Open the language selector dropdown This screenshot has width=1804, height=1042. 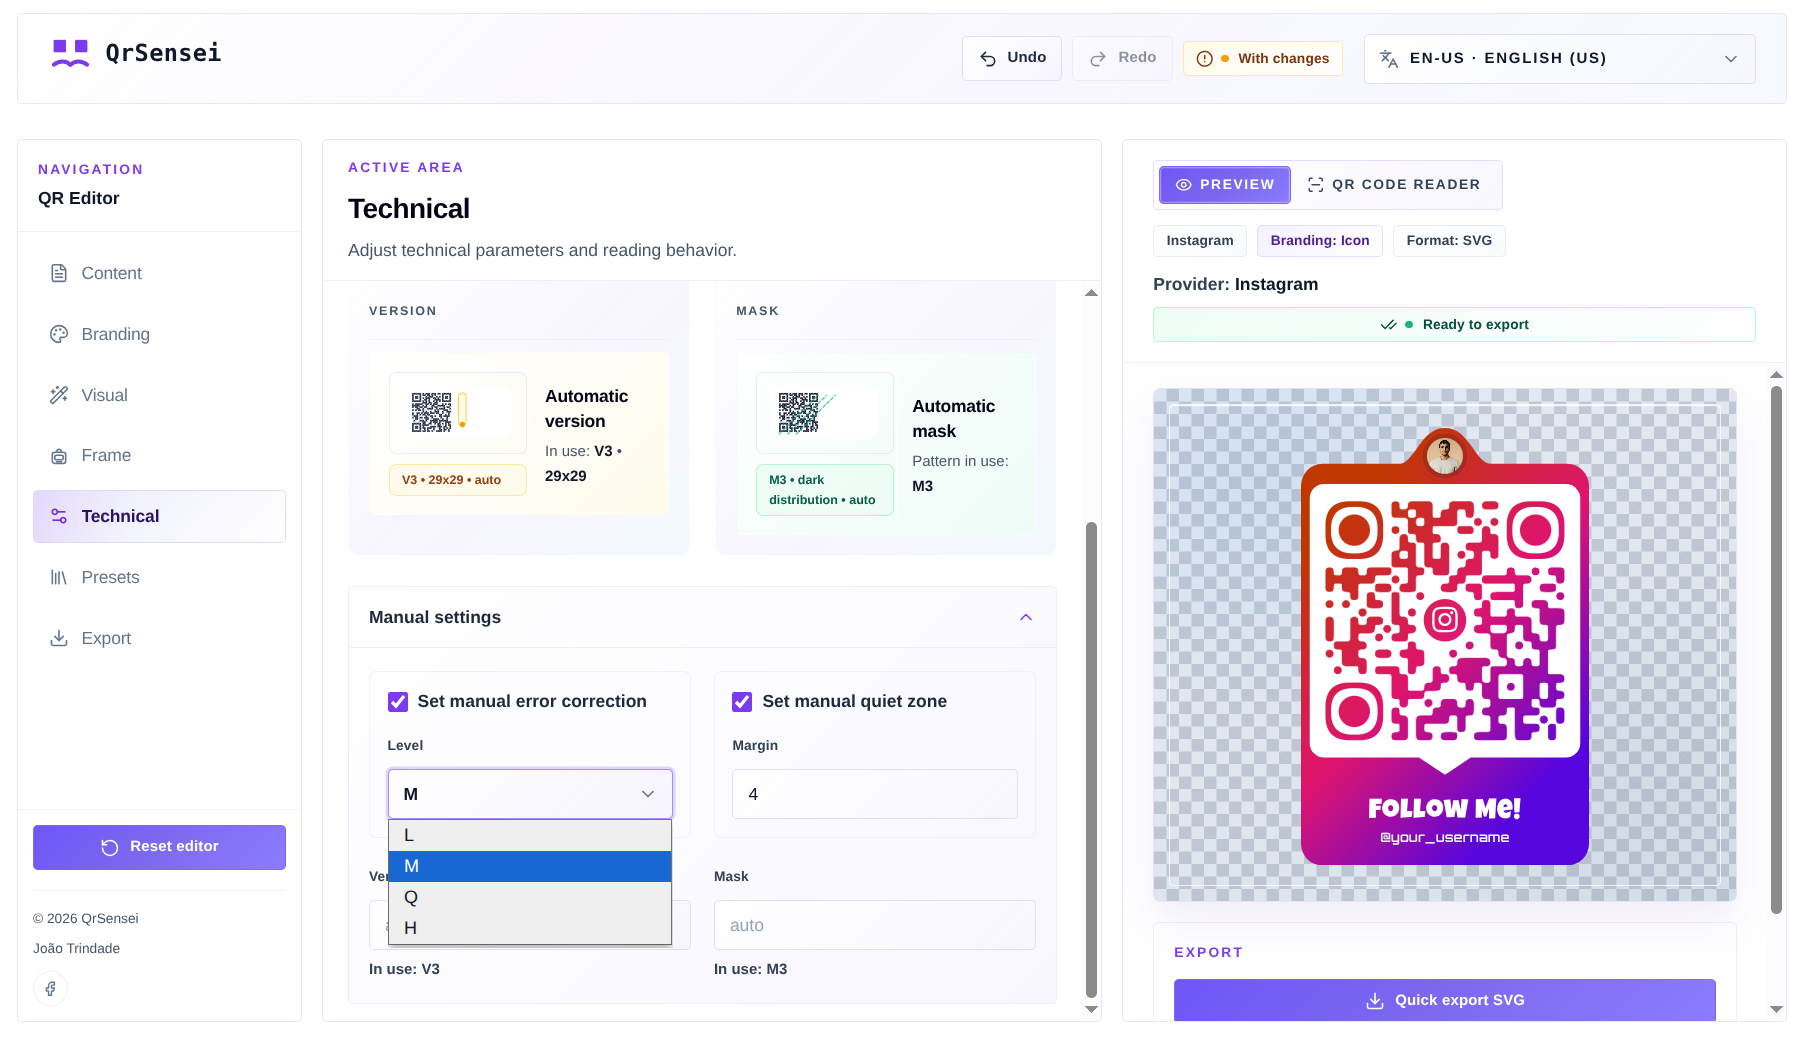pyautogui.click(x=1560, y=59)
